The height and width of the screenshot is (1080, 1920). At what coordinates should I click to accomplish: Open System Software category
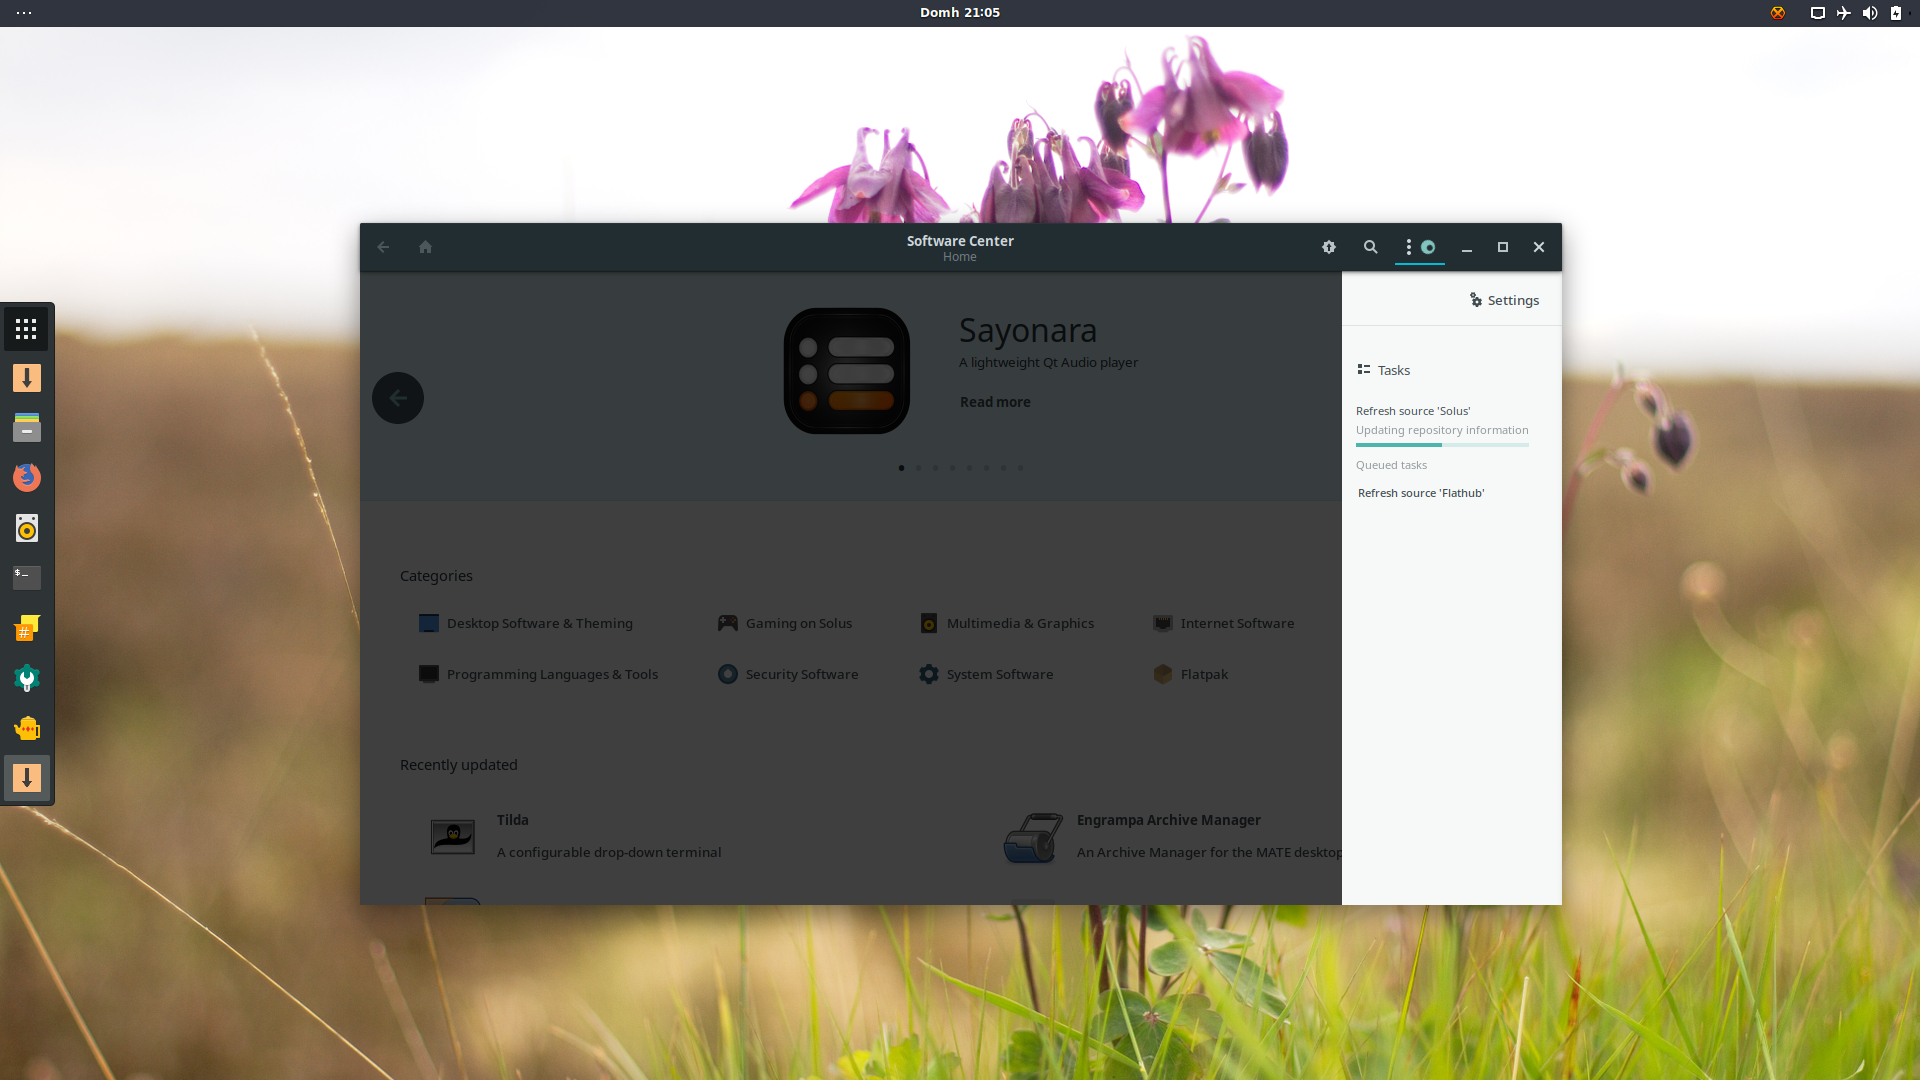pyautogui.click(x=986, y=674)
